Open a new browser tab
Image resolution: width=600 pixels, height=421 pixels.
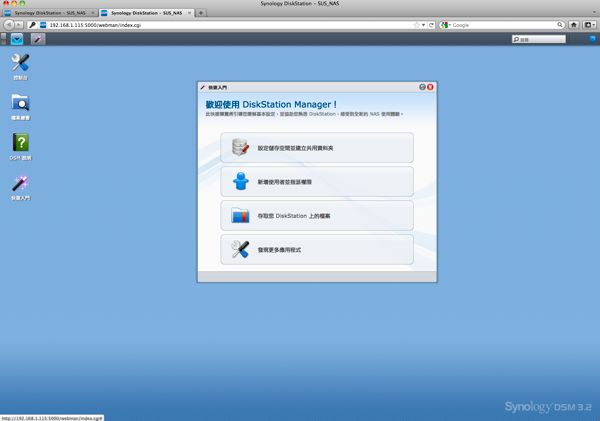pyautogui.click(x=201, y=13)
